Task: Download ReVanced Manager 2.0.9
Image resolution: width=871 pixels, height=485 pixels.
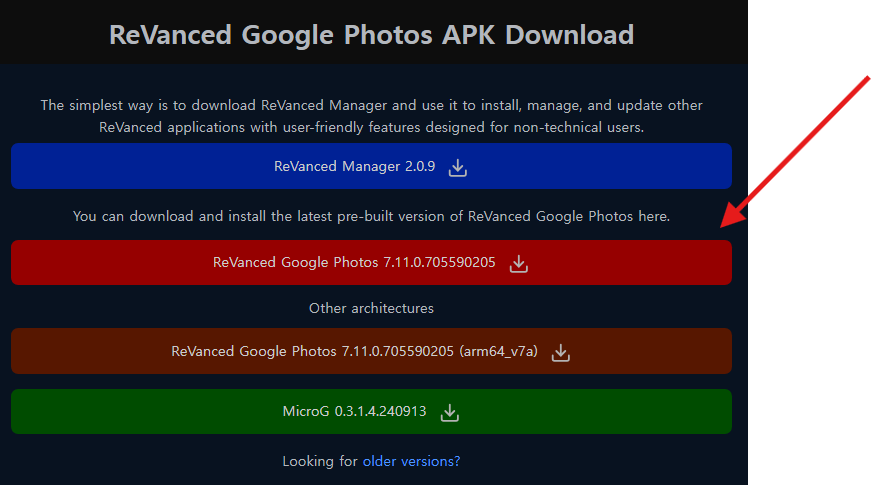Action: [371, 166]
